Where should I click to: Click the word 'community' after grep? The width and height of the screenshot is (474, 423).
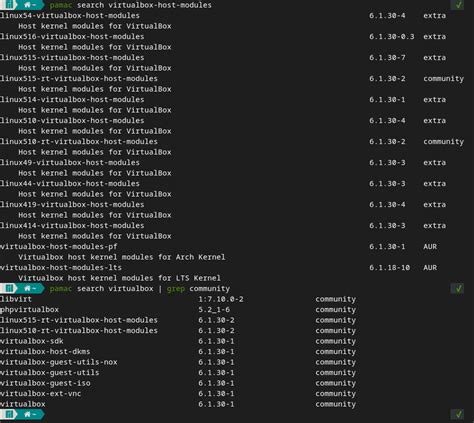click(210, 289)
